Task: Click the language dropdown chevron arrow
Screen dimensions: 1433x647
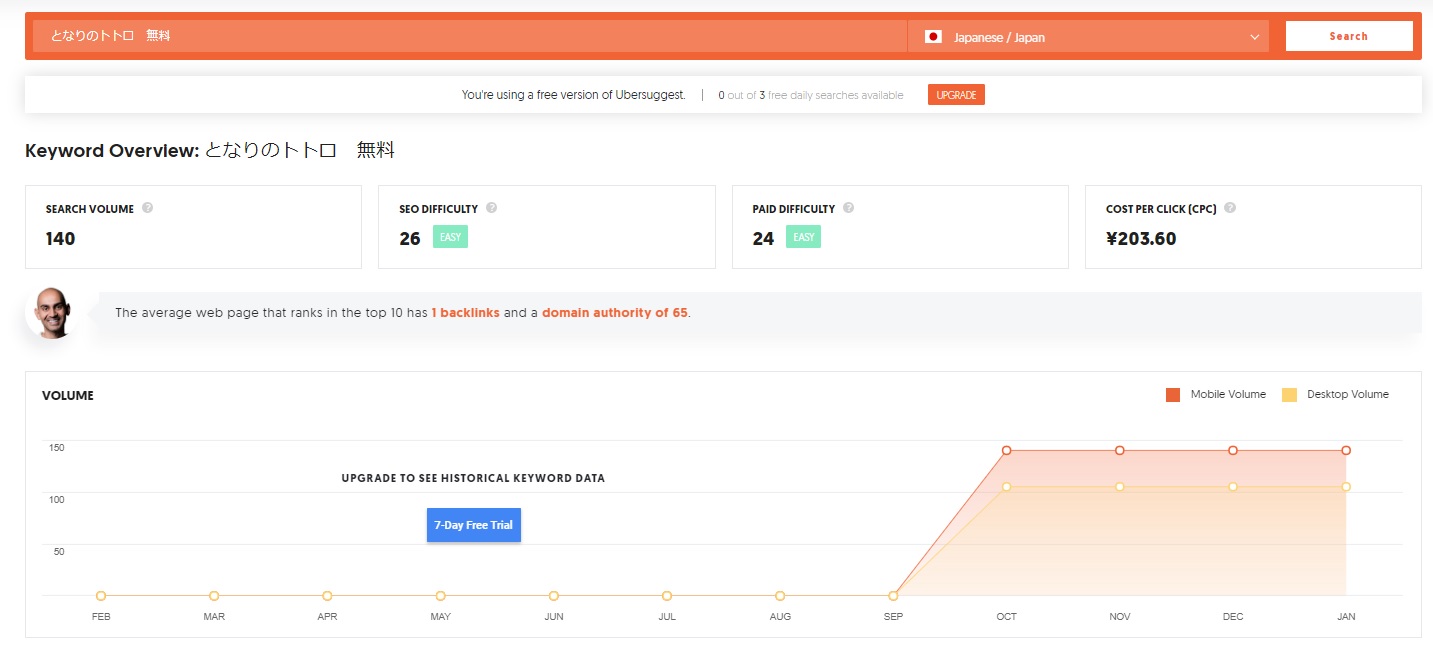Action: [1255, 37]
